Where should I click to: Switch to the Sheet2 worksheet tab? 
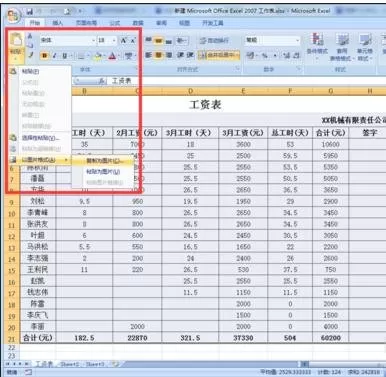[x=69, y=364]
